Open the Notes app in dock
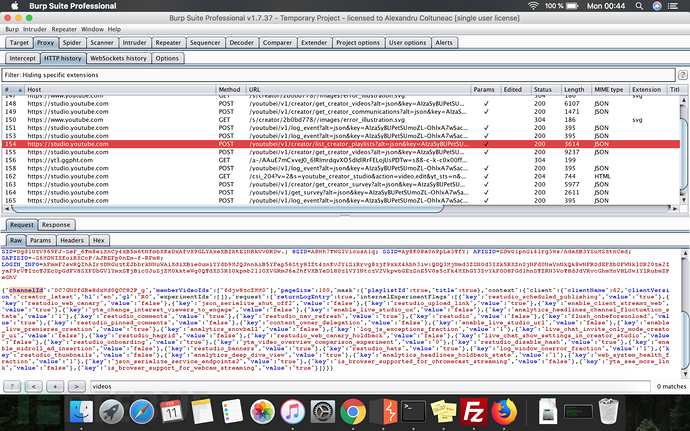 [202, 413]
